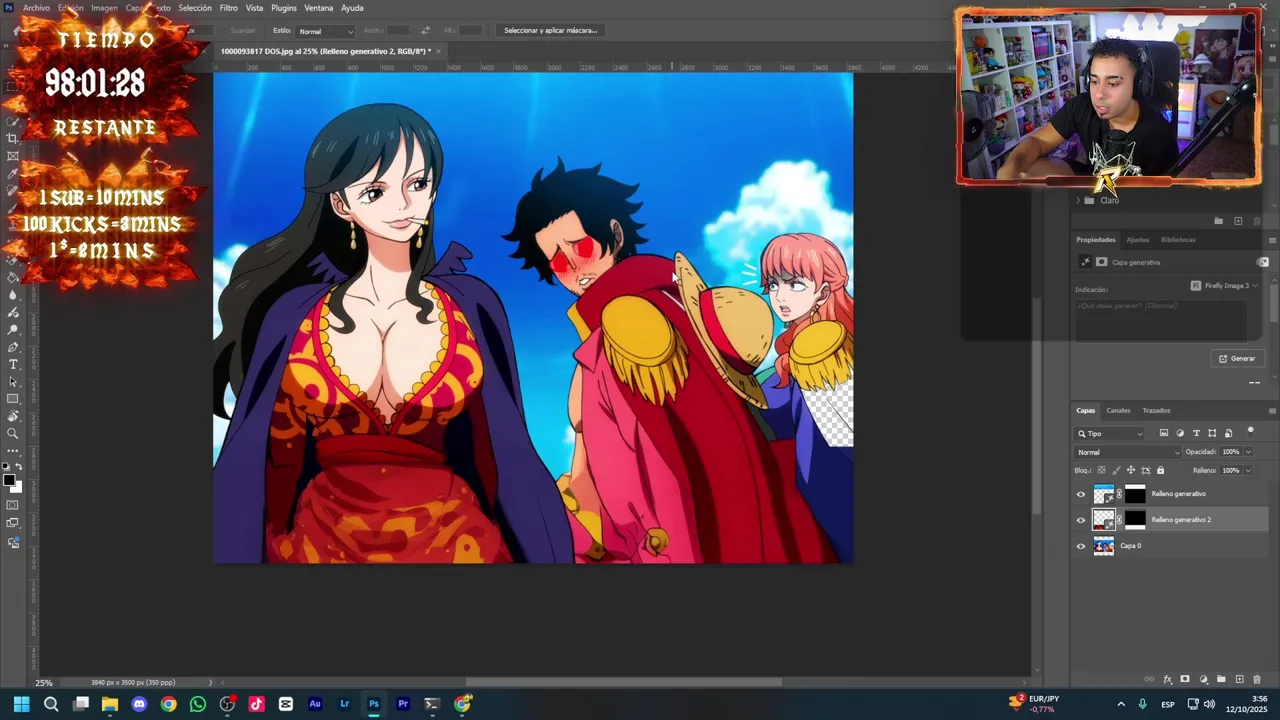Filter layers by shape icon
This screenshot has width=1280, height=720.
[1212, 433]
